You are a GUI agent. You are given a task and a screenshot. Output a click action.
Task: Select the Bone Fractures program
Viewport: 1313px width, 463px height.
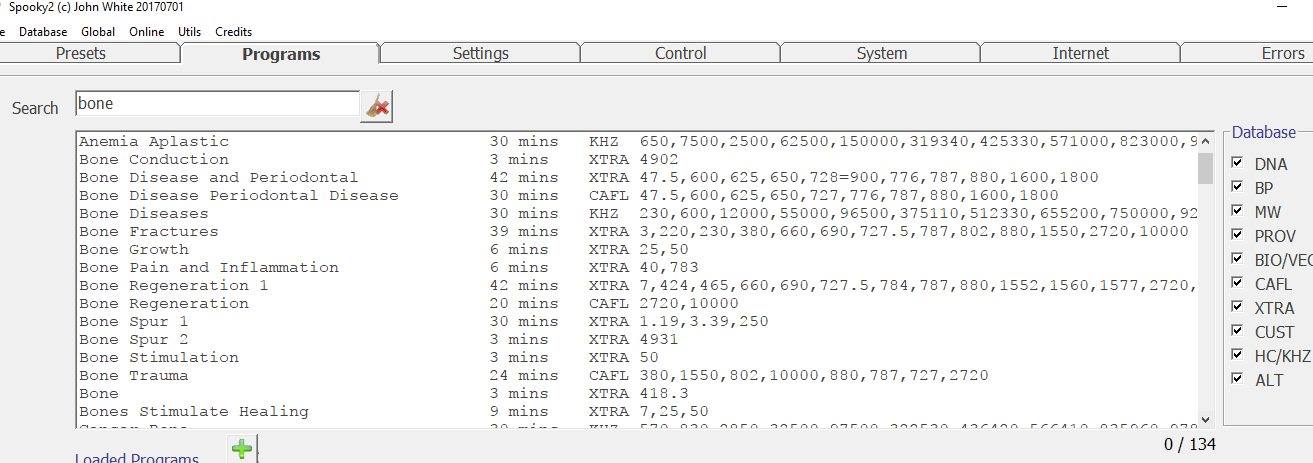(x=637, y=231)
